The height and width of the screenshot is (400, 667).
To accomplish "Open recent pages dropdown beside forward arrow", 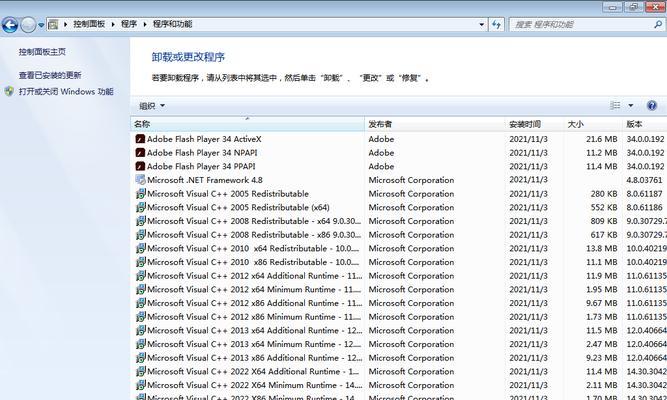I will [x=41, y=25].
